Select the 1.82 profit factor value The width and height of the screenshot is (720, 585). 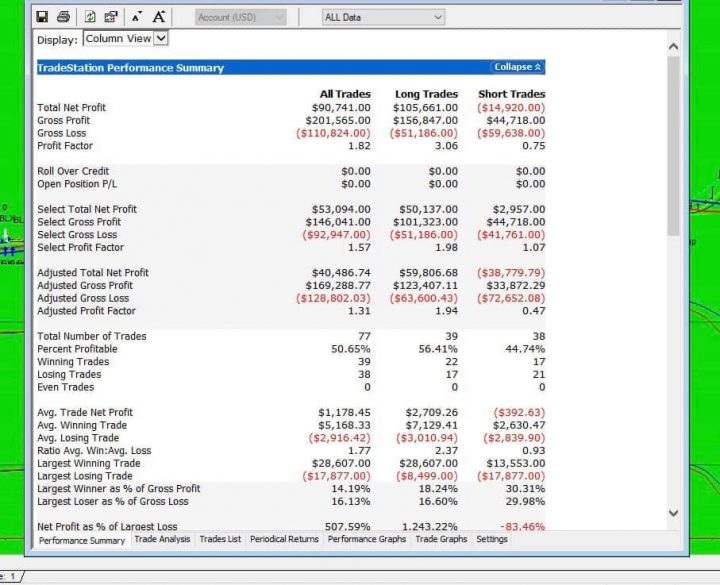coord(359,146)
